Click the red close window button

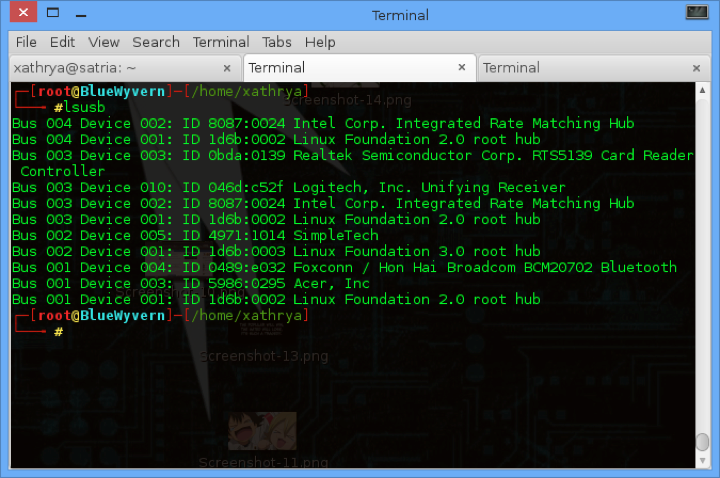[x=21, y=14]
